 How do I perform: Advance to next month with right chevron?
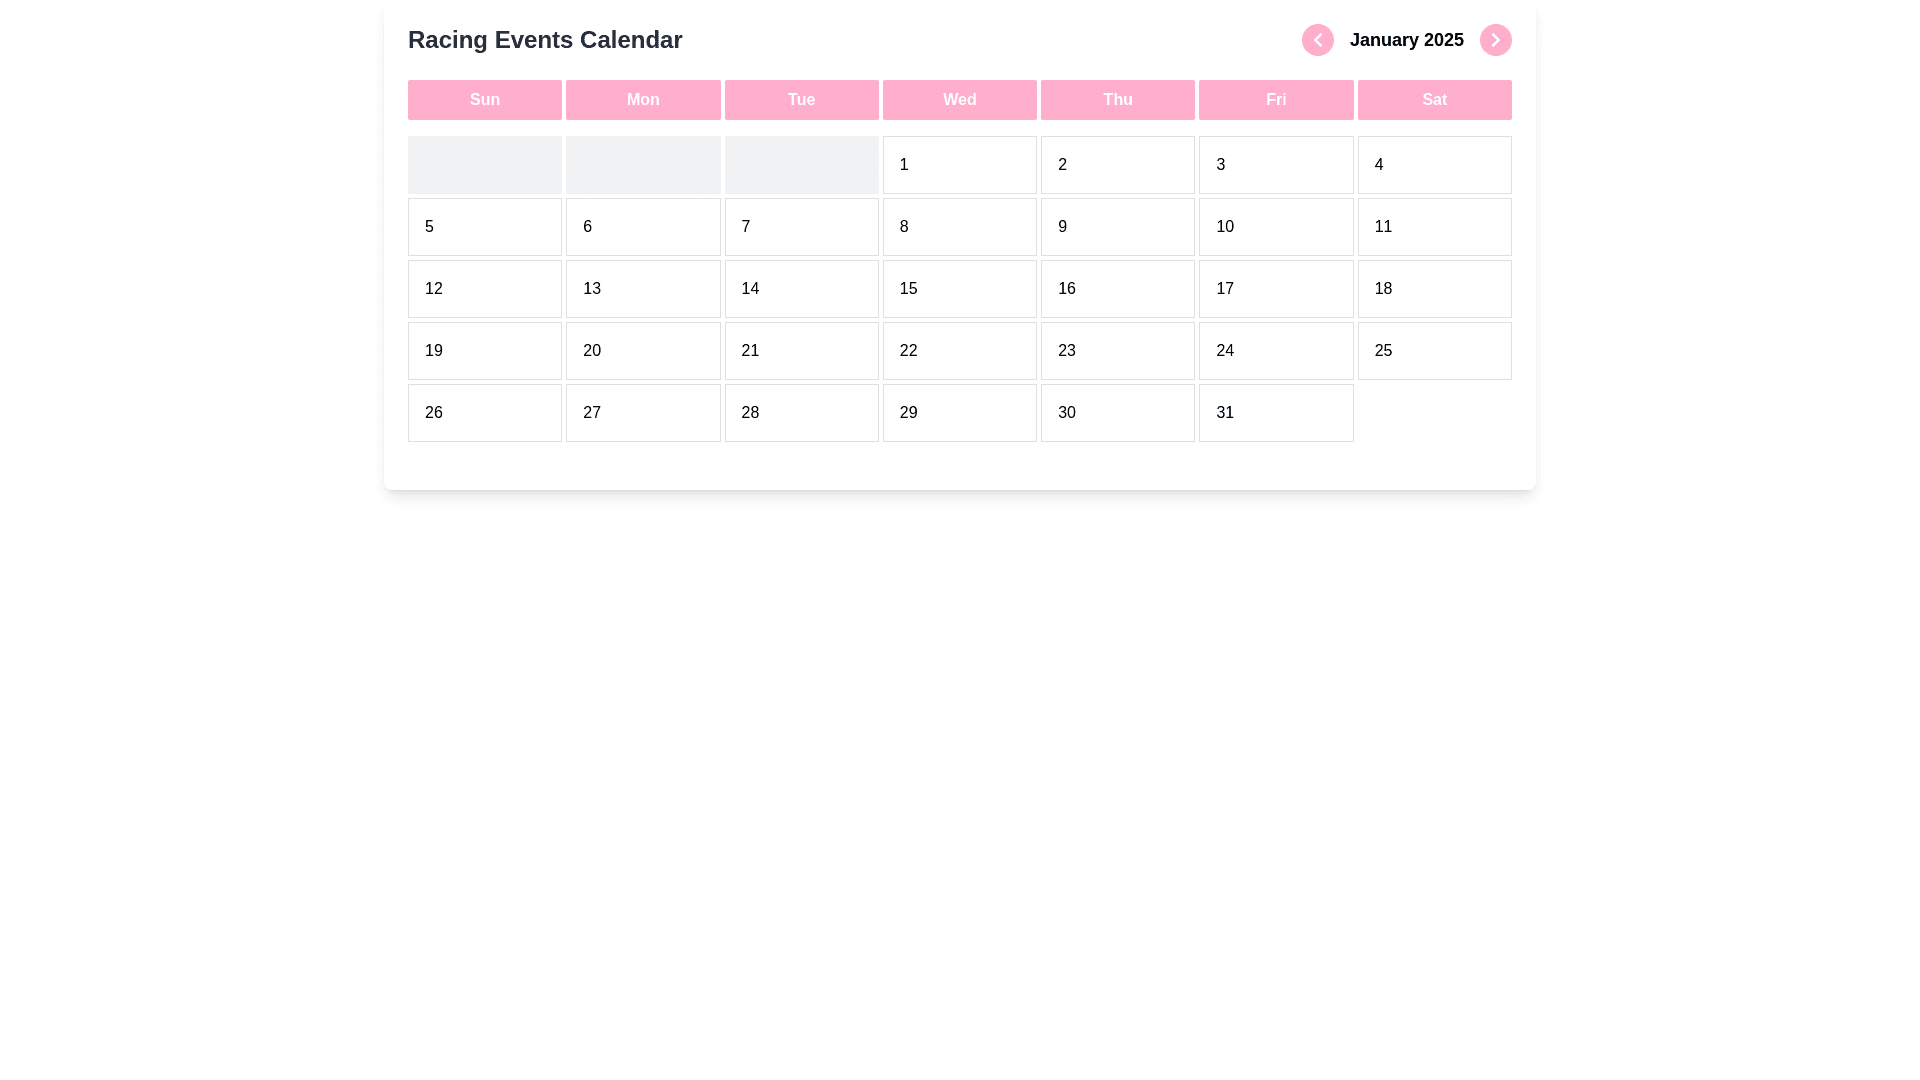point(1495,40)
